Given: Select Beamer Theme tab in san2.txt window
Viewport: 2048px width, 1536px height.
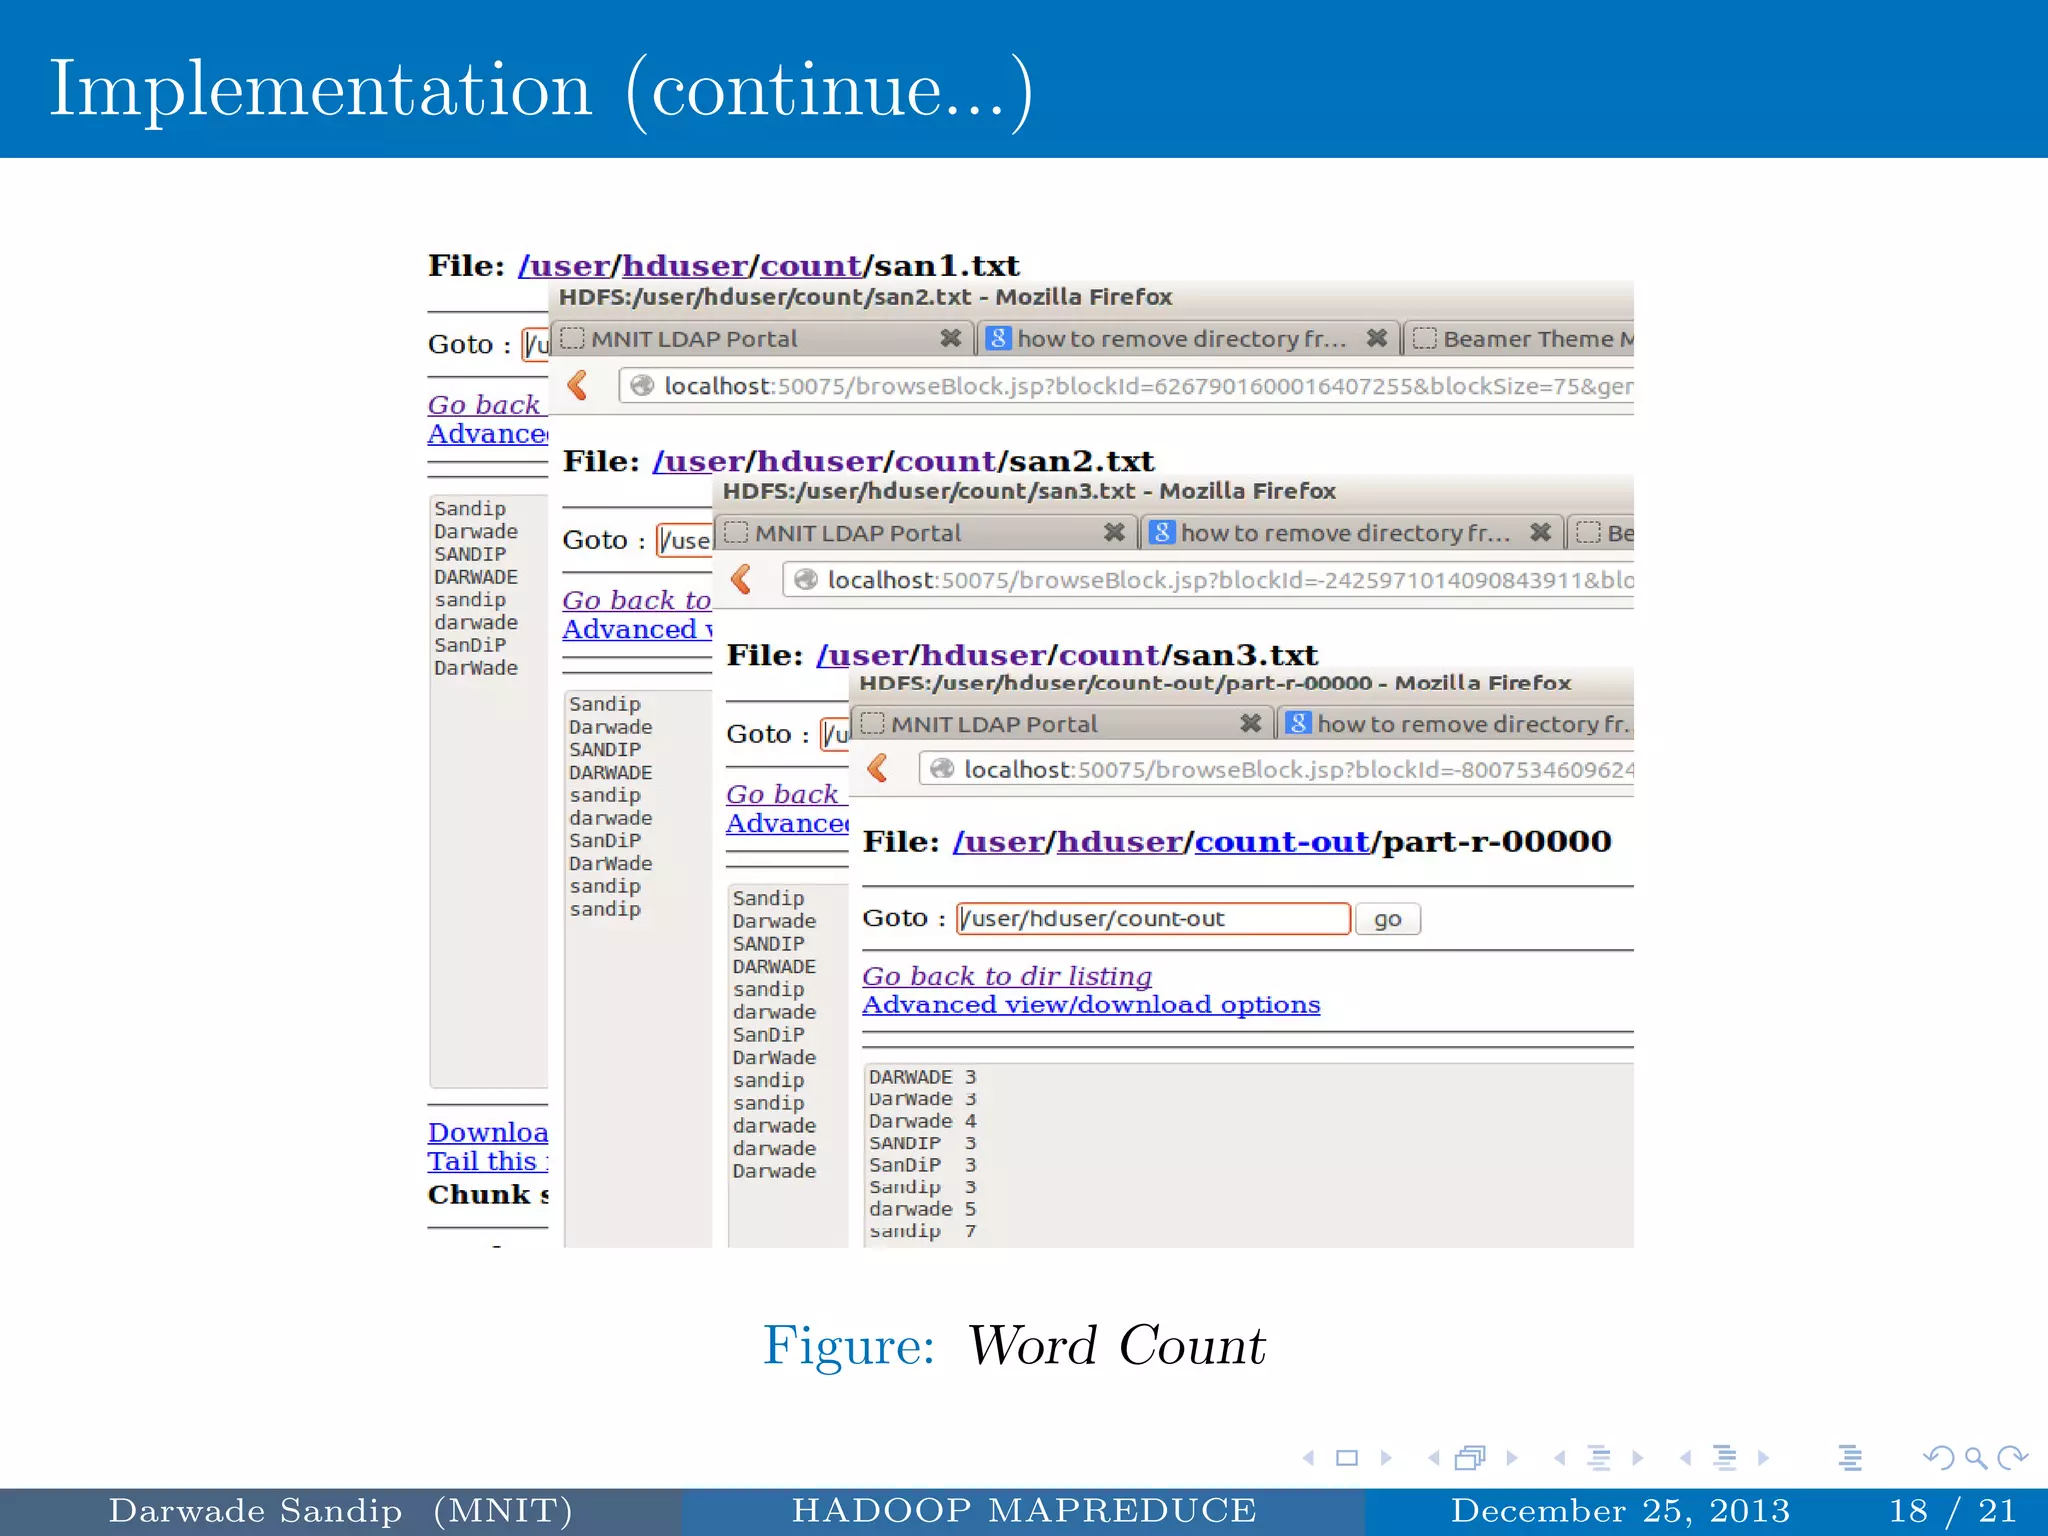Looking at the screenshot, I should [x=1520, y=338].
